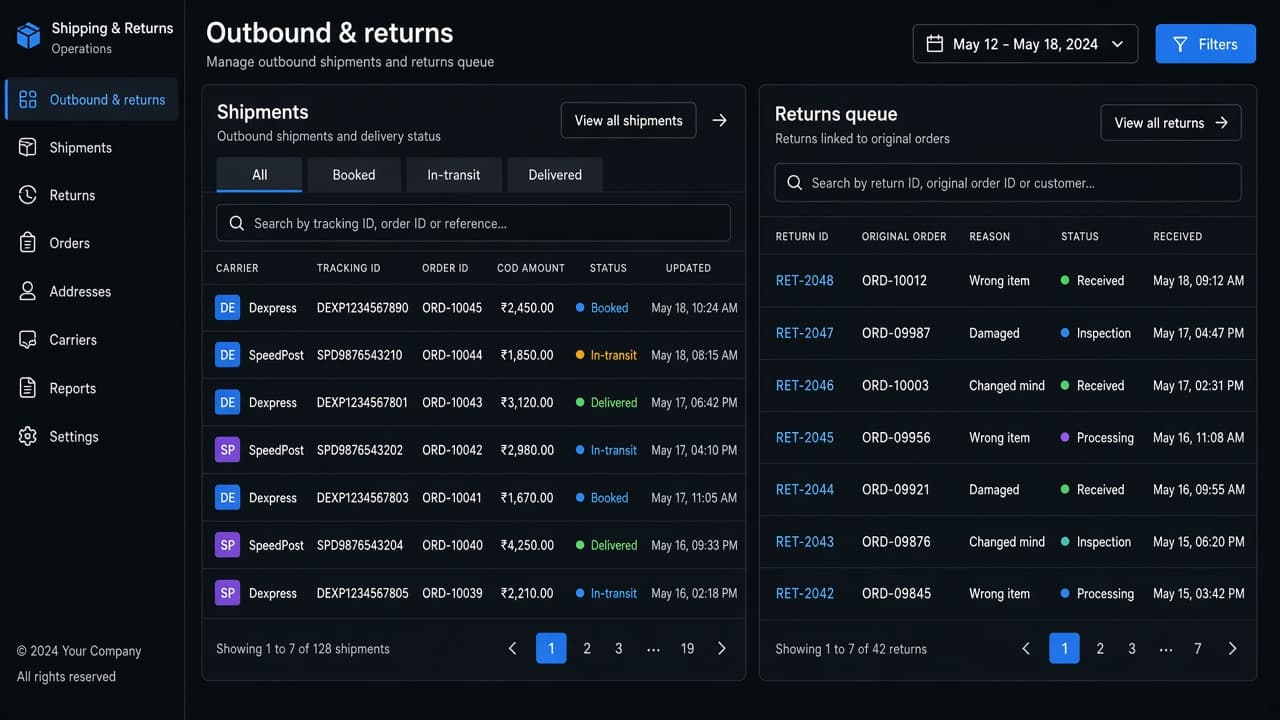Click the returns search by return ID field
The width and height of the screenshot is (1280, 720).
[x=1008, y=183]
